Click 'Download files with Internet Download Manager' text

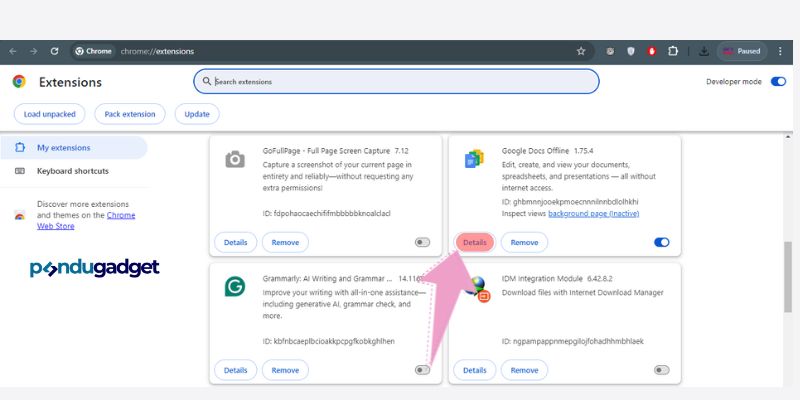tap(583, 292)
